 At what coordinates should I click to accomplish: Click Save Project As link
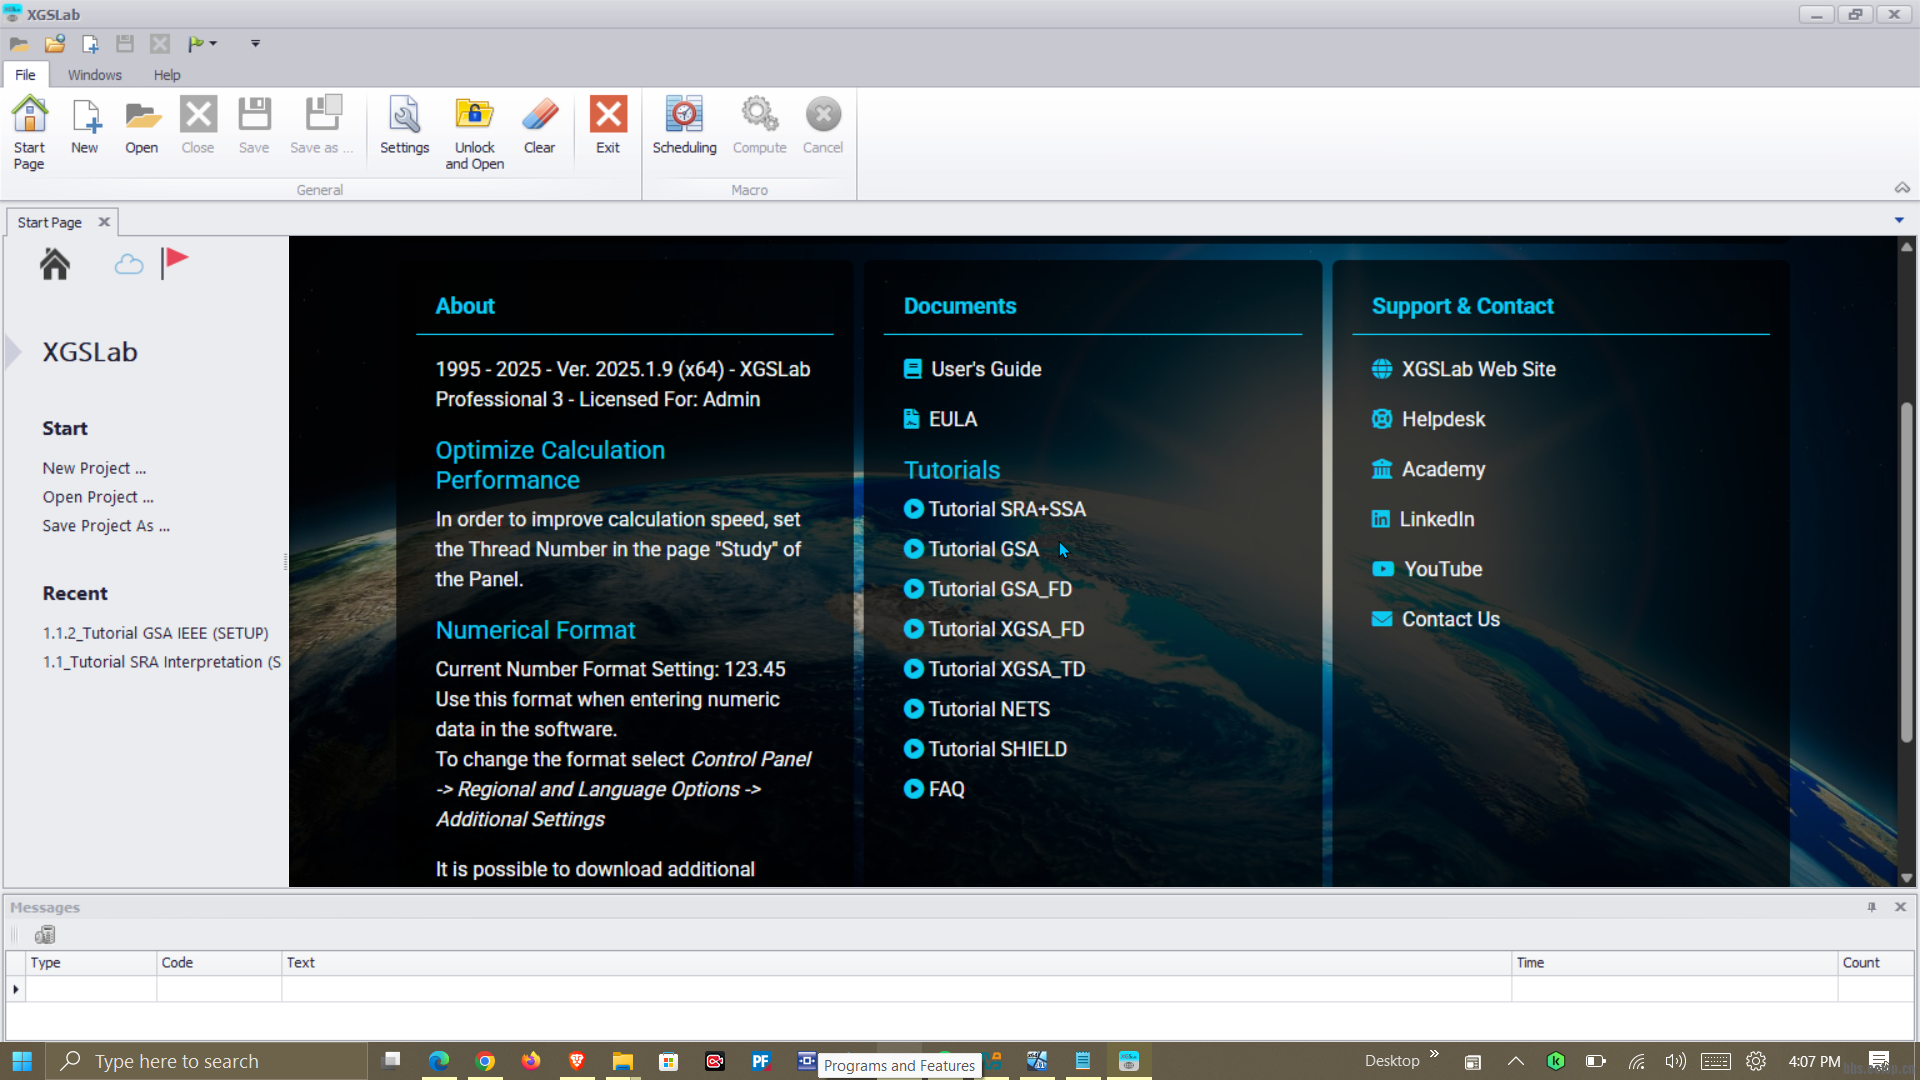point(106,526)
